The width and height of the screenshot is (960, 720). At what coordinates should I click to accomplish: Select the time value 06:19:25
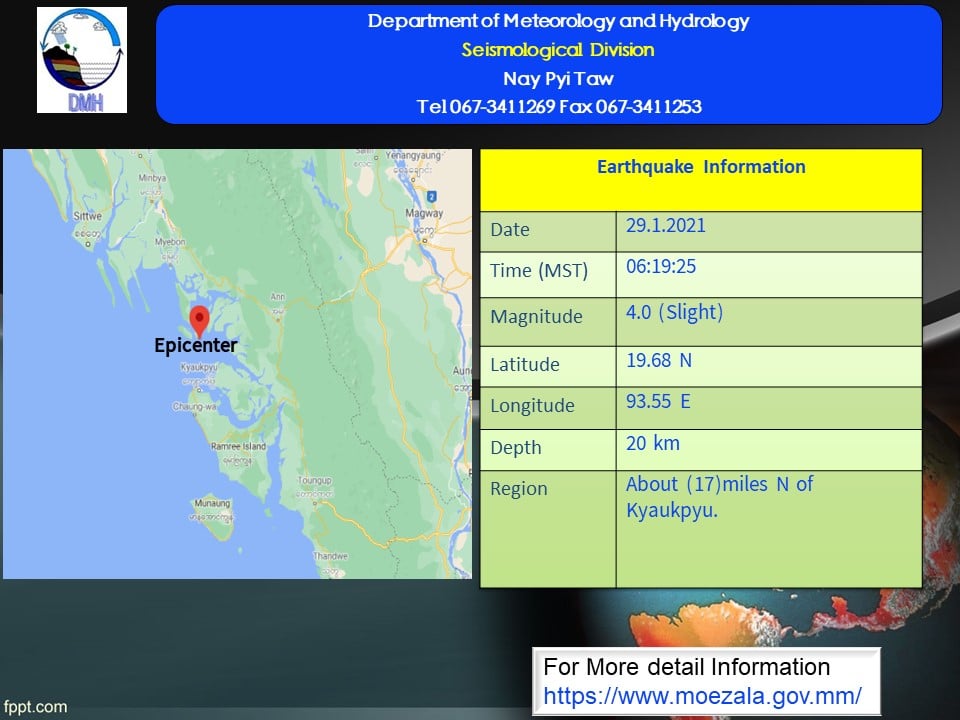pyautogui.click(x=661, y=266)
